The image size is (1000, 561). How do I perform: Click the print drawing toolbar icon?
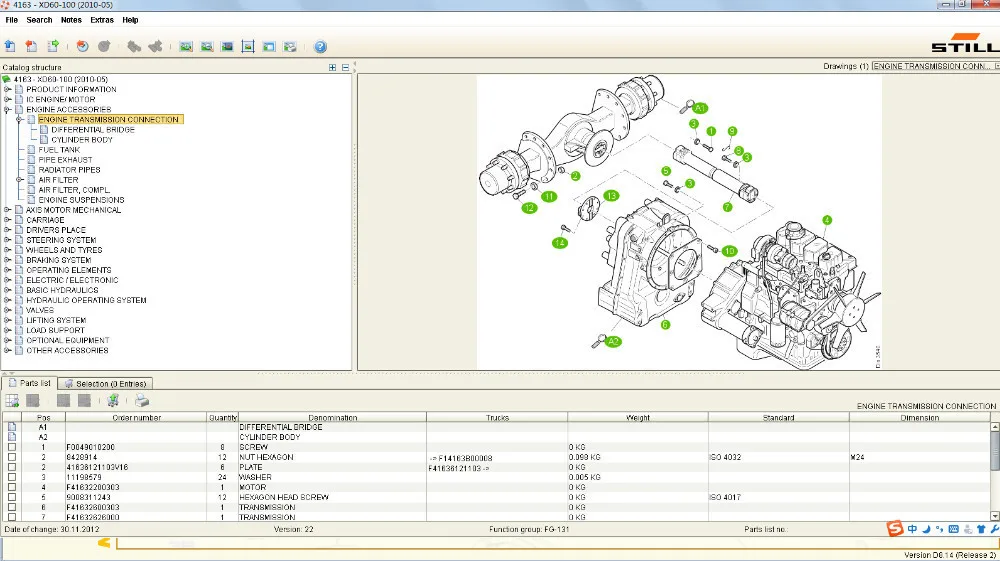point(290,47)
